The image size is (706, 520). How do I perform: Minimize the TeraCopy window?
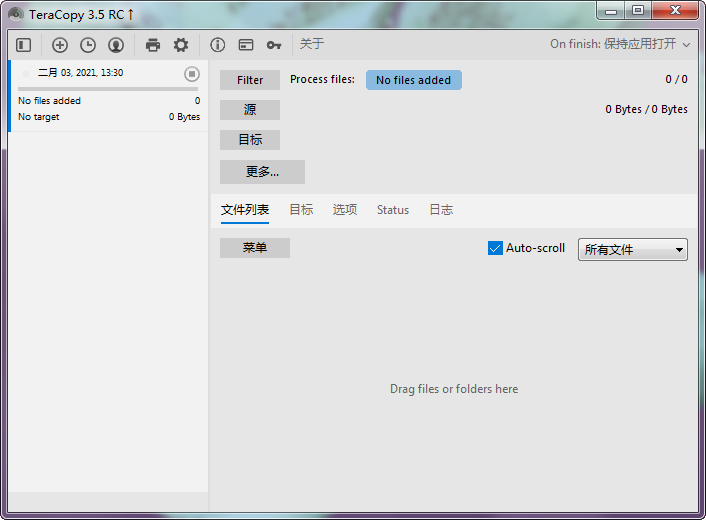(611, 11)
